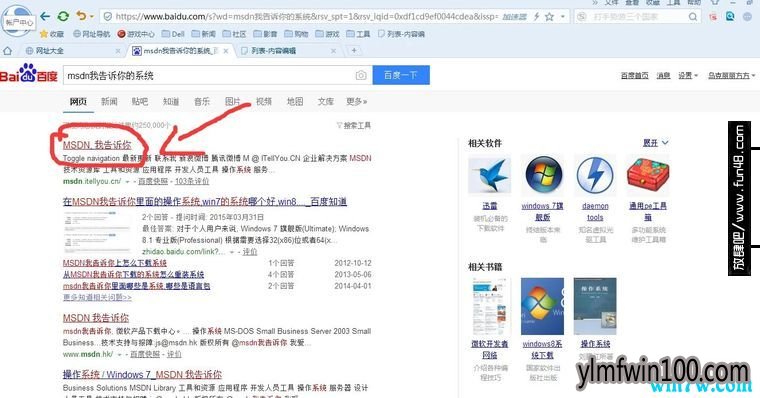Open 设置 settings dropdown

[688, 76]
